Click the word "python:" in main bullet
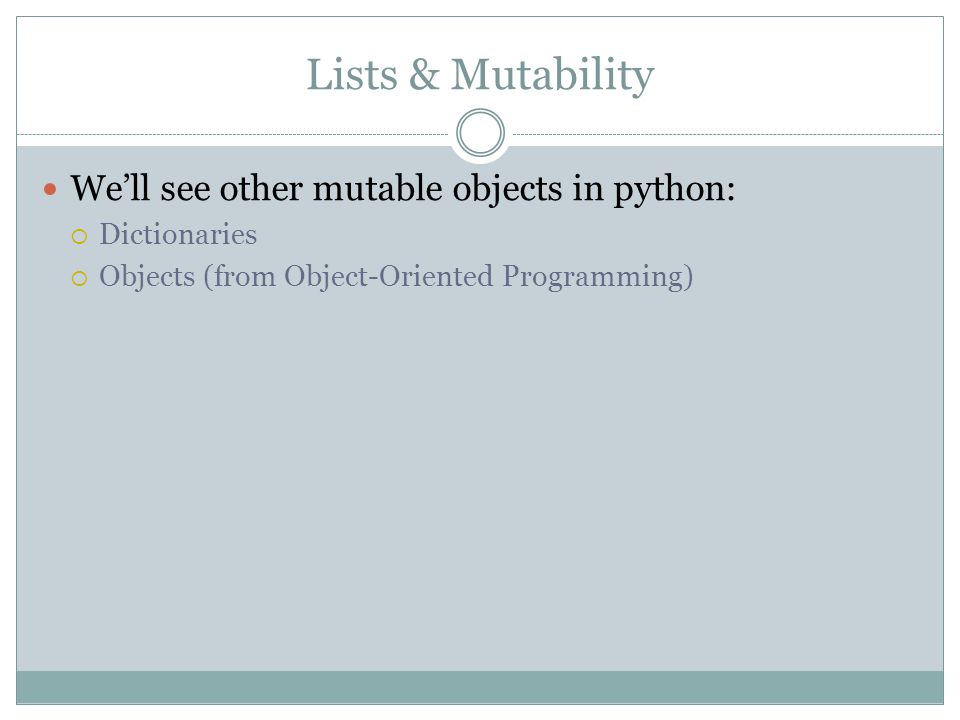The height and width of the screenshot is (720, 960). tap(675, 189)
